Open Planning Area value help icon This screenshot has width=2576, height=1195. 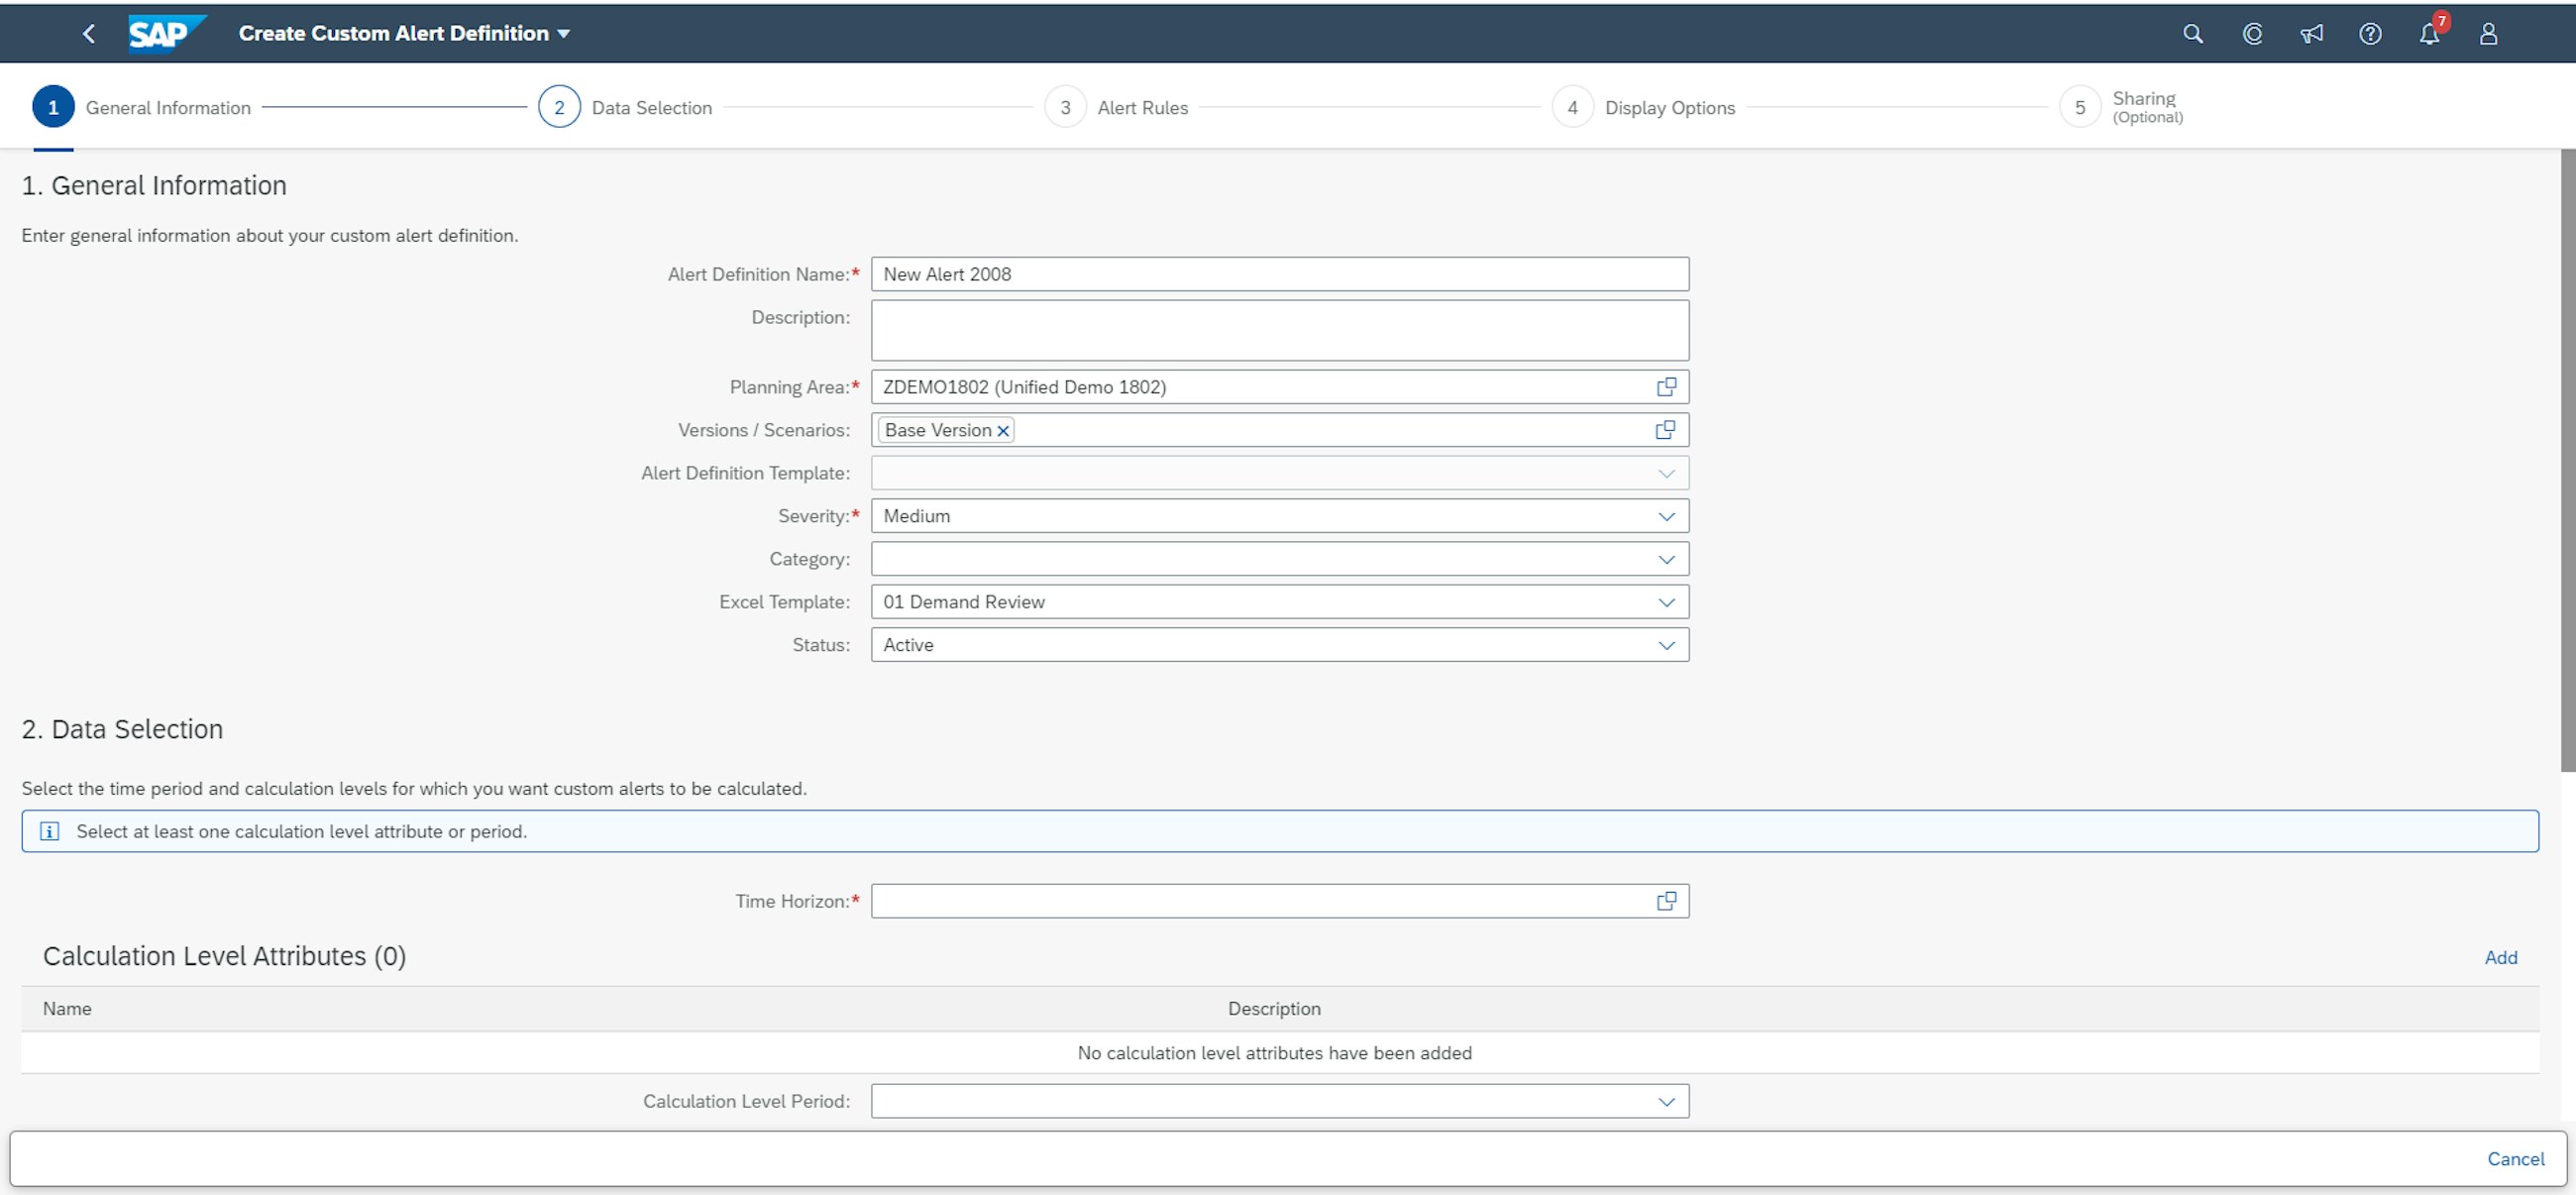tap(1666, 387)
